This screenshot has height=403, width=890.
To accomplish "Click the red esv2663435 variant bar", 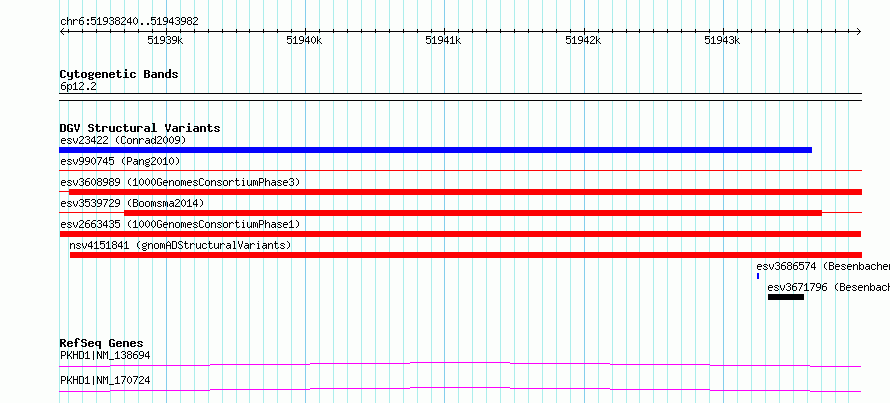I will pyautogui.click(x=460, y=234).
